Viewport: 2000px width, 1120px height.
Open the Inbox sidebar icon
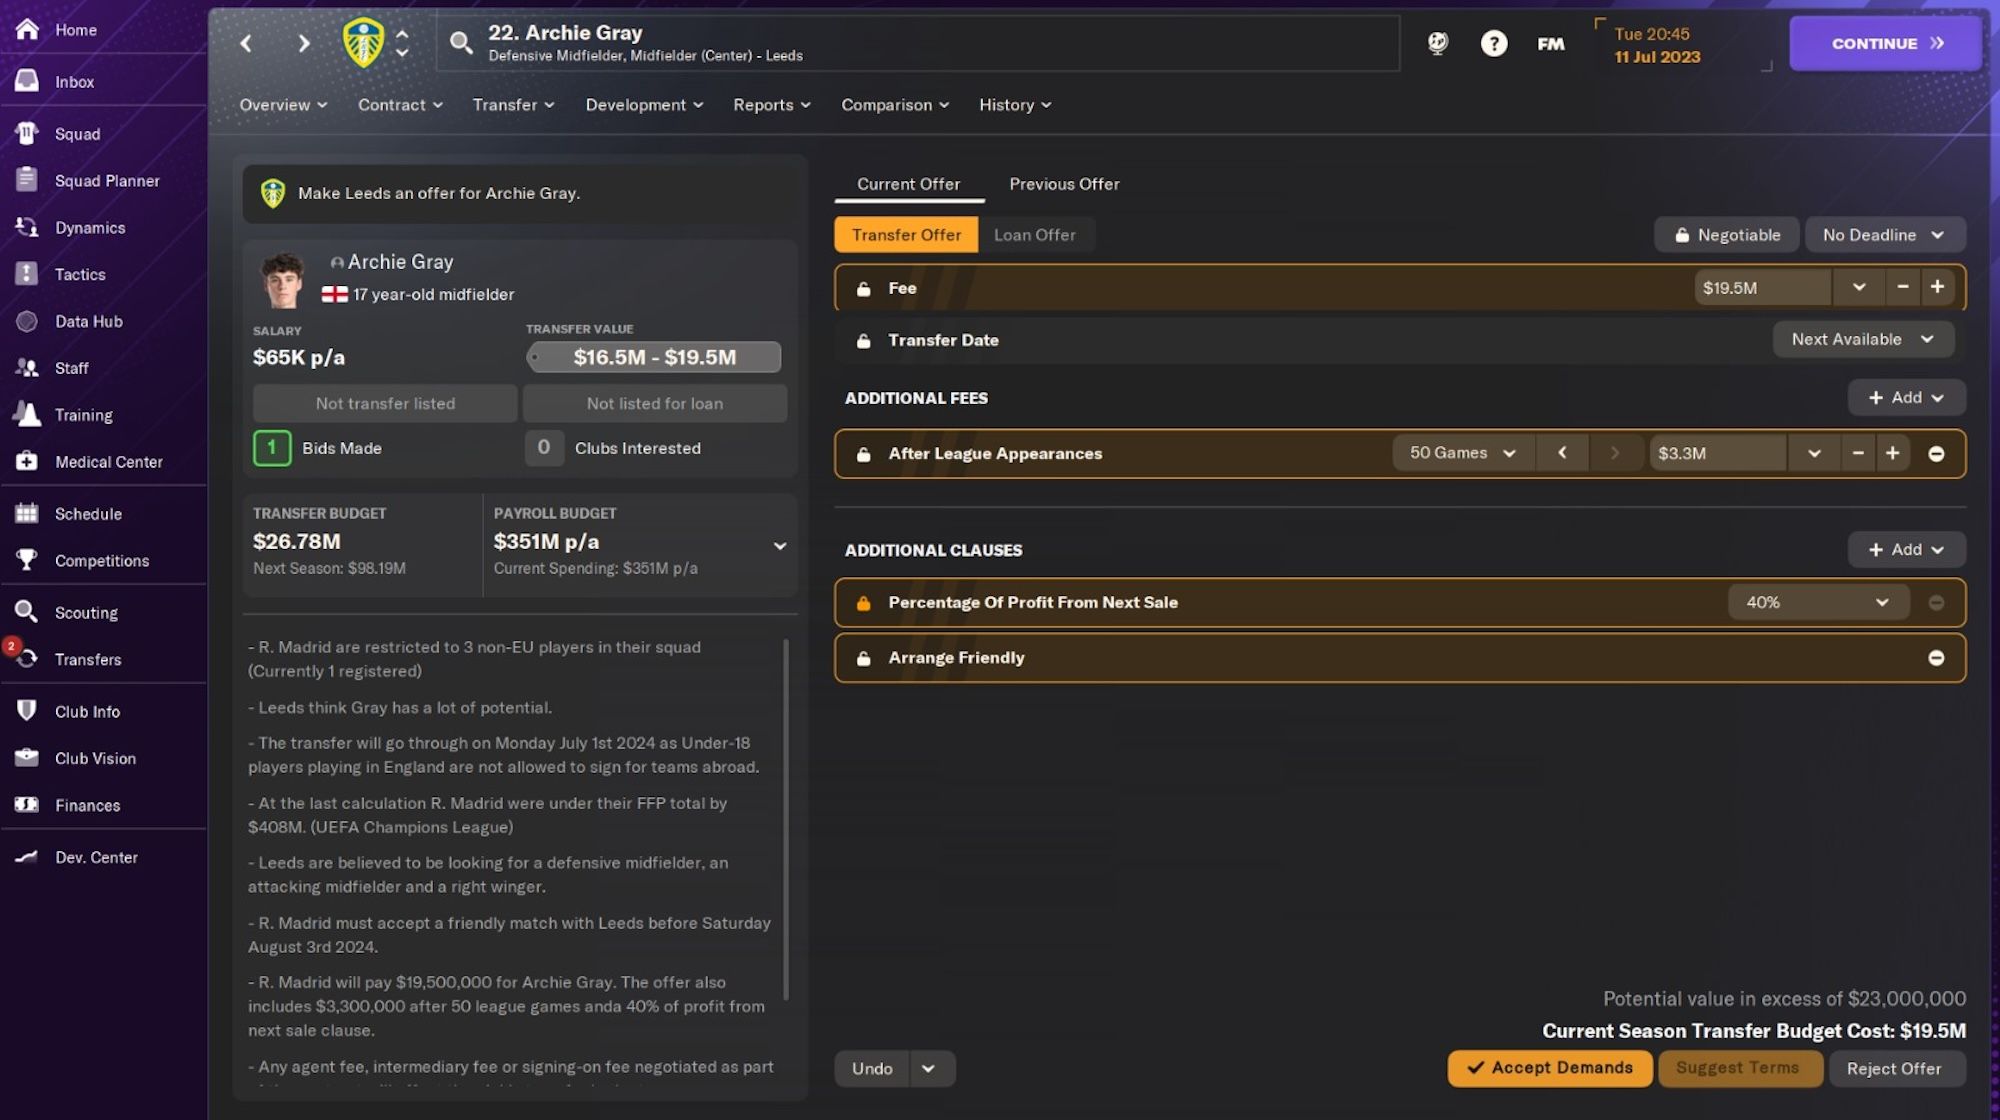click(27, 81)
